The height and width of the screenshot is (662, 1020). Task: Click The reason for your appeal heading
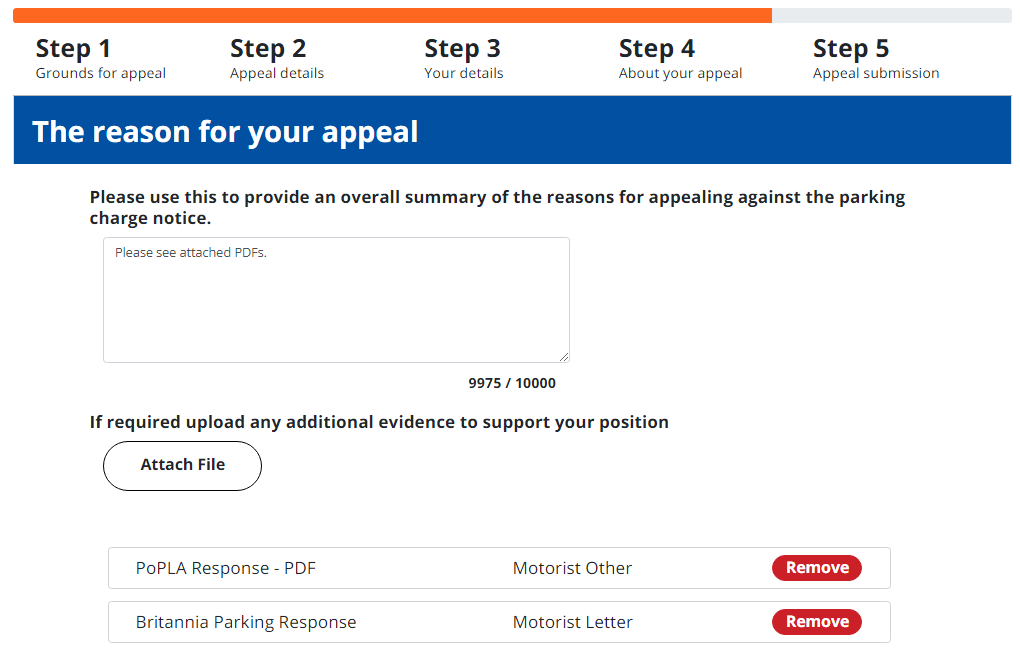point(225,131)
